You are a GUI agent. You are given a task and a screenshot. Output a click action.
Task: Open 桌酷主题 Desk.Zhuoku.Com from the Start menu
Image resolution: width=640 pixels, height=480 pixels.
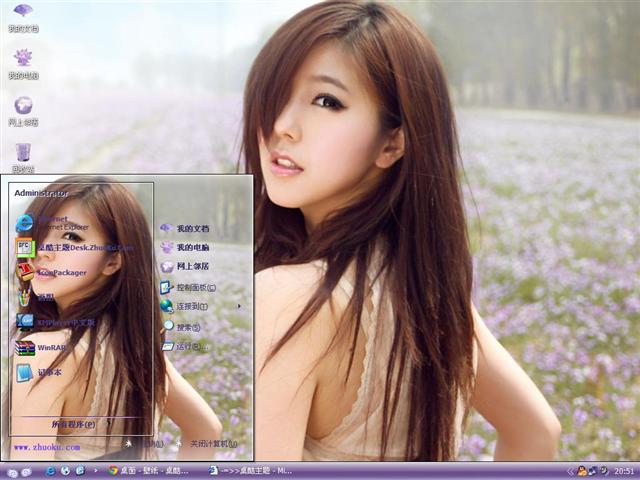point(75,247)
